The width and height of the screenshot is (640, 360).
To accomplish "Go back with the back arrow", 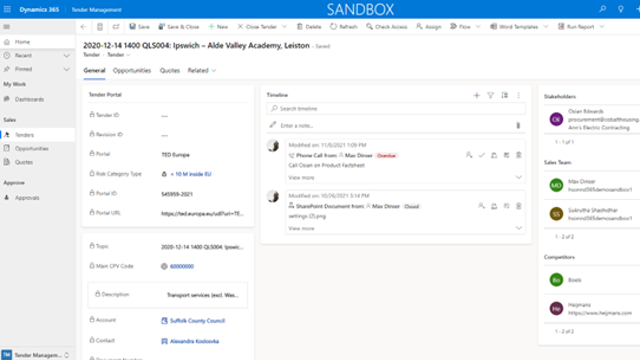I will click(83, 27).
